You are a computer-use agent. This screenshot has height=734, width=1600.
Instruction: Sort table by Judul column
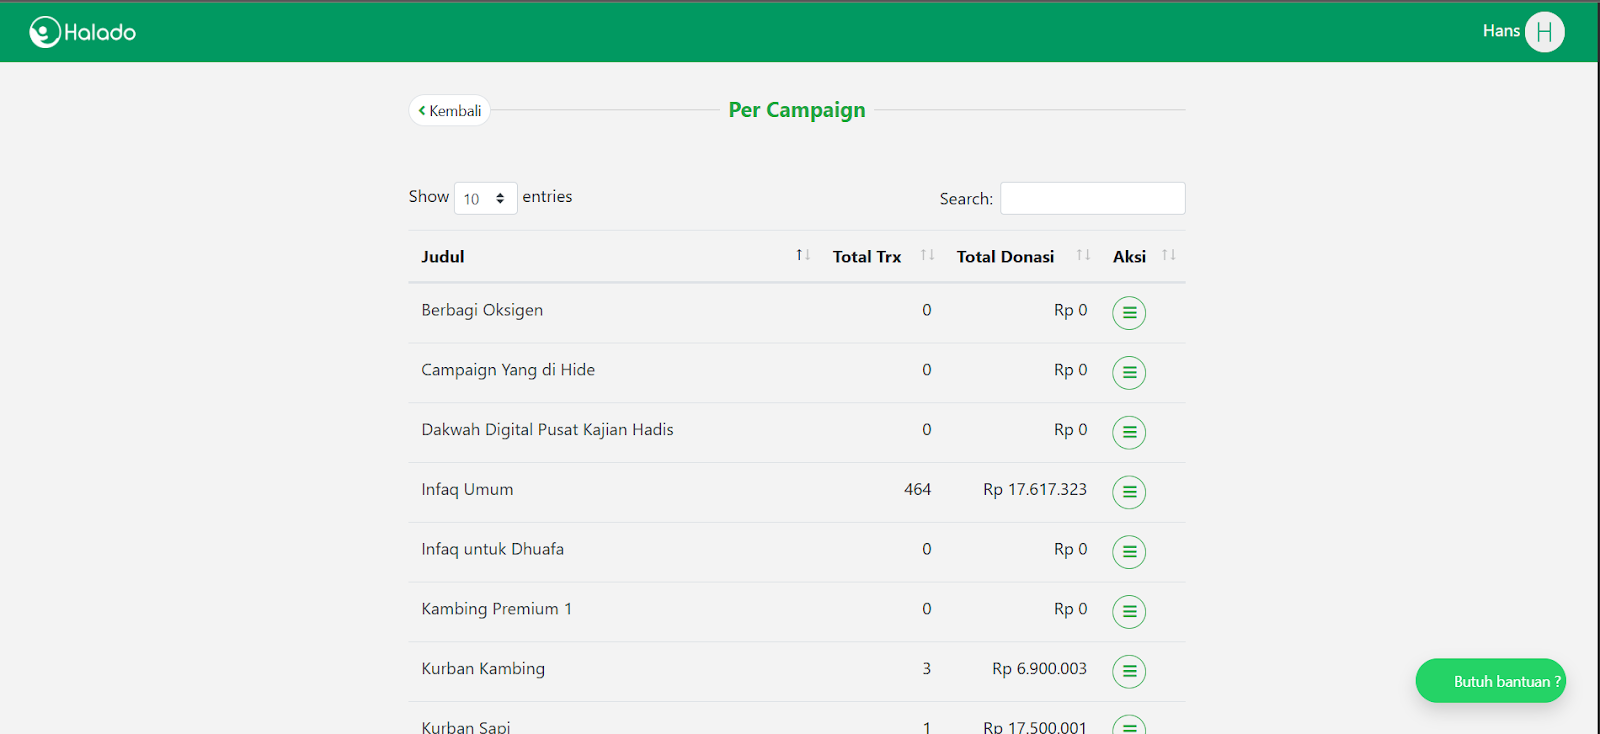tap(443, 257)
